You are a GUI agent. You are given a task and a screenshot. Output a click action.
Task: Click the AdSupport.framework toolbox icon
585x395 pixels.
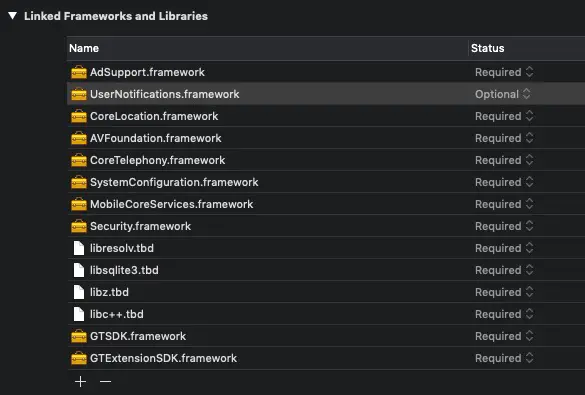pos(79,72)
